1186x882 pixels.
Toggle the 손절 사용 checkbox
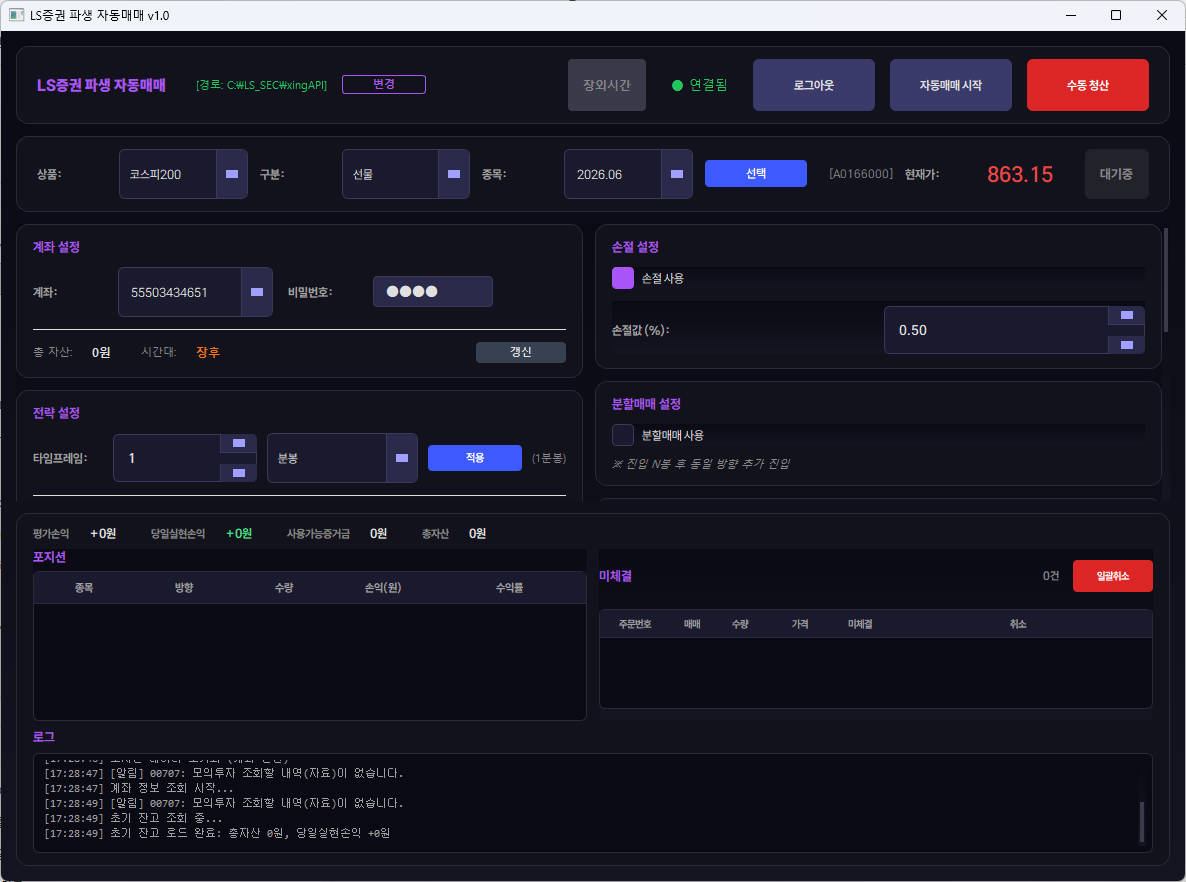pyautogui.click(x=623, y=278)
